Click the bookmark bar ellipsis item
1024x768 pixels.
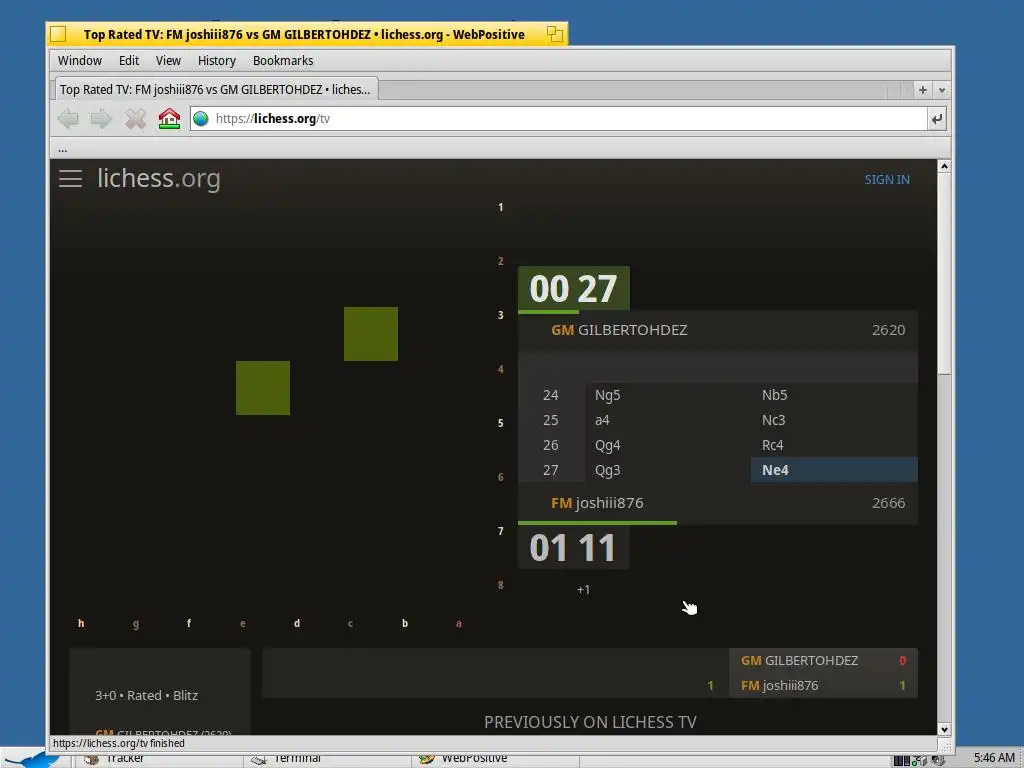click(62, 149)
